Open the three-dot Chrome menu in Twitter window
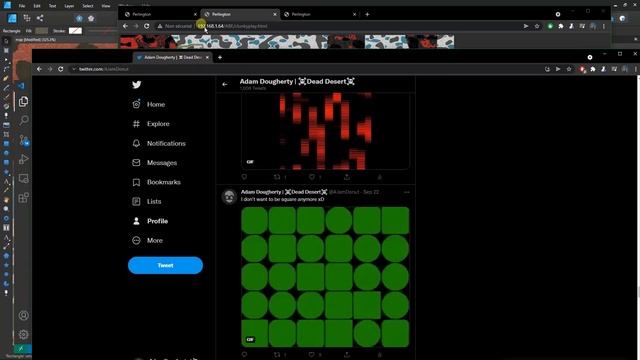Screen dimensions: 640x360 coord(636,69)
